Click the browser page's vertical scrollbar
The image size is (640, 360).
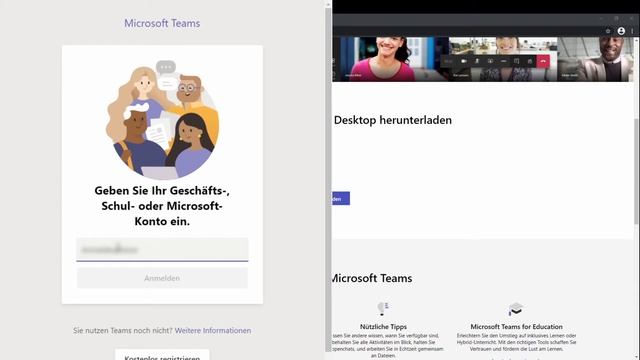click(636, 171)
